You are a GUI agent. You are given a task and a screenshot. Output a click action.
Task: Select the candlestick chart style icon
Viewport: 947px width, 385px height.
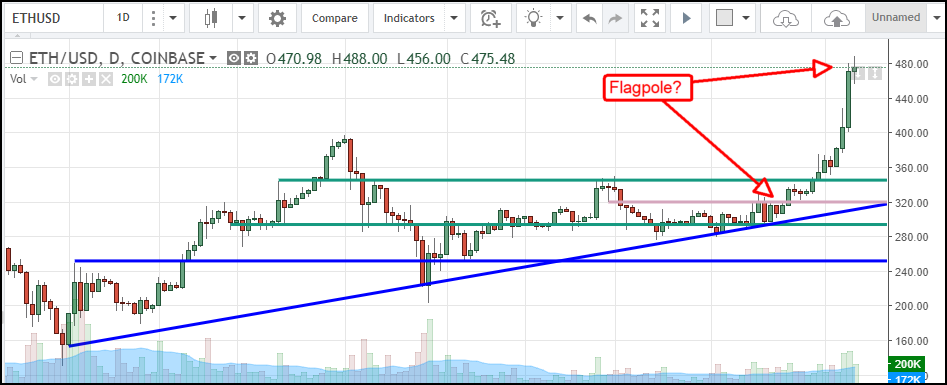[x=210, y=18]
